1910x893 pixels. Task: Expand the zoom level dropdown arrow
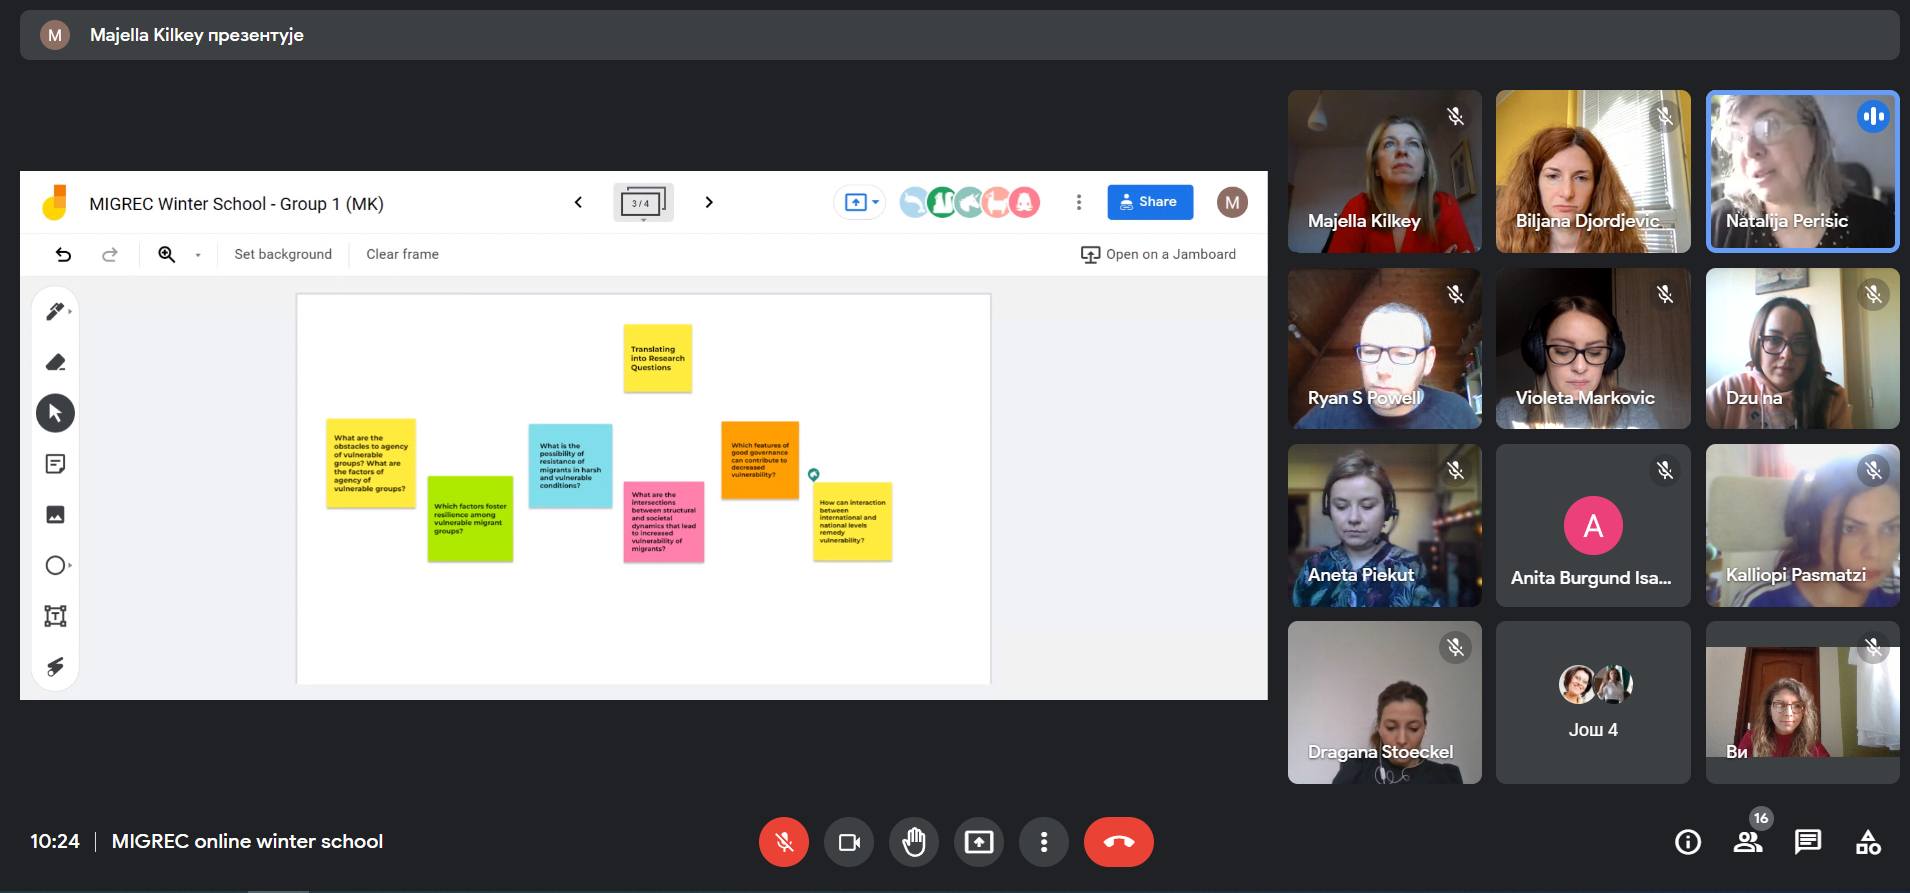pyautogui.click(x=198, y=255)
